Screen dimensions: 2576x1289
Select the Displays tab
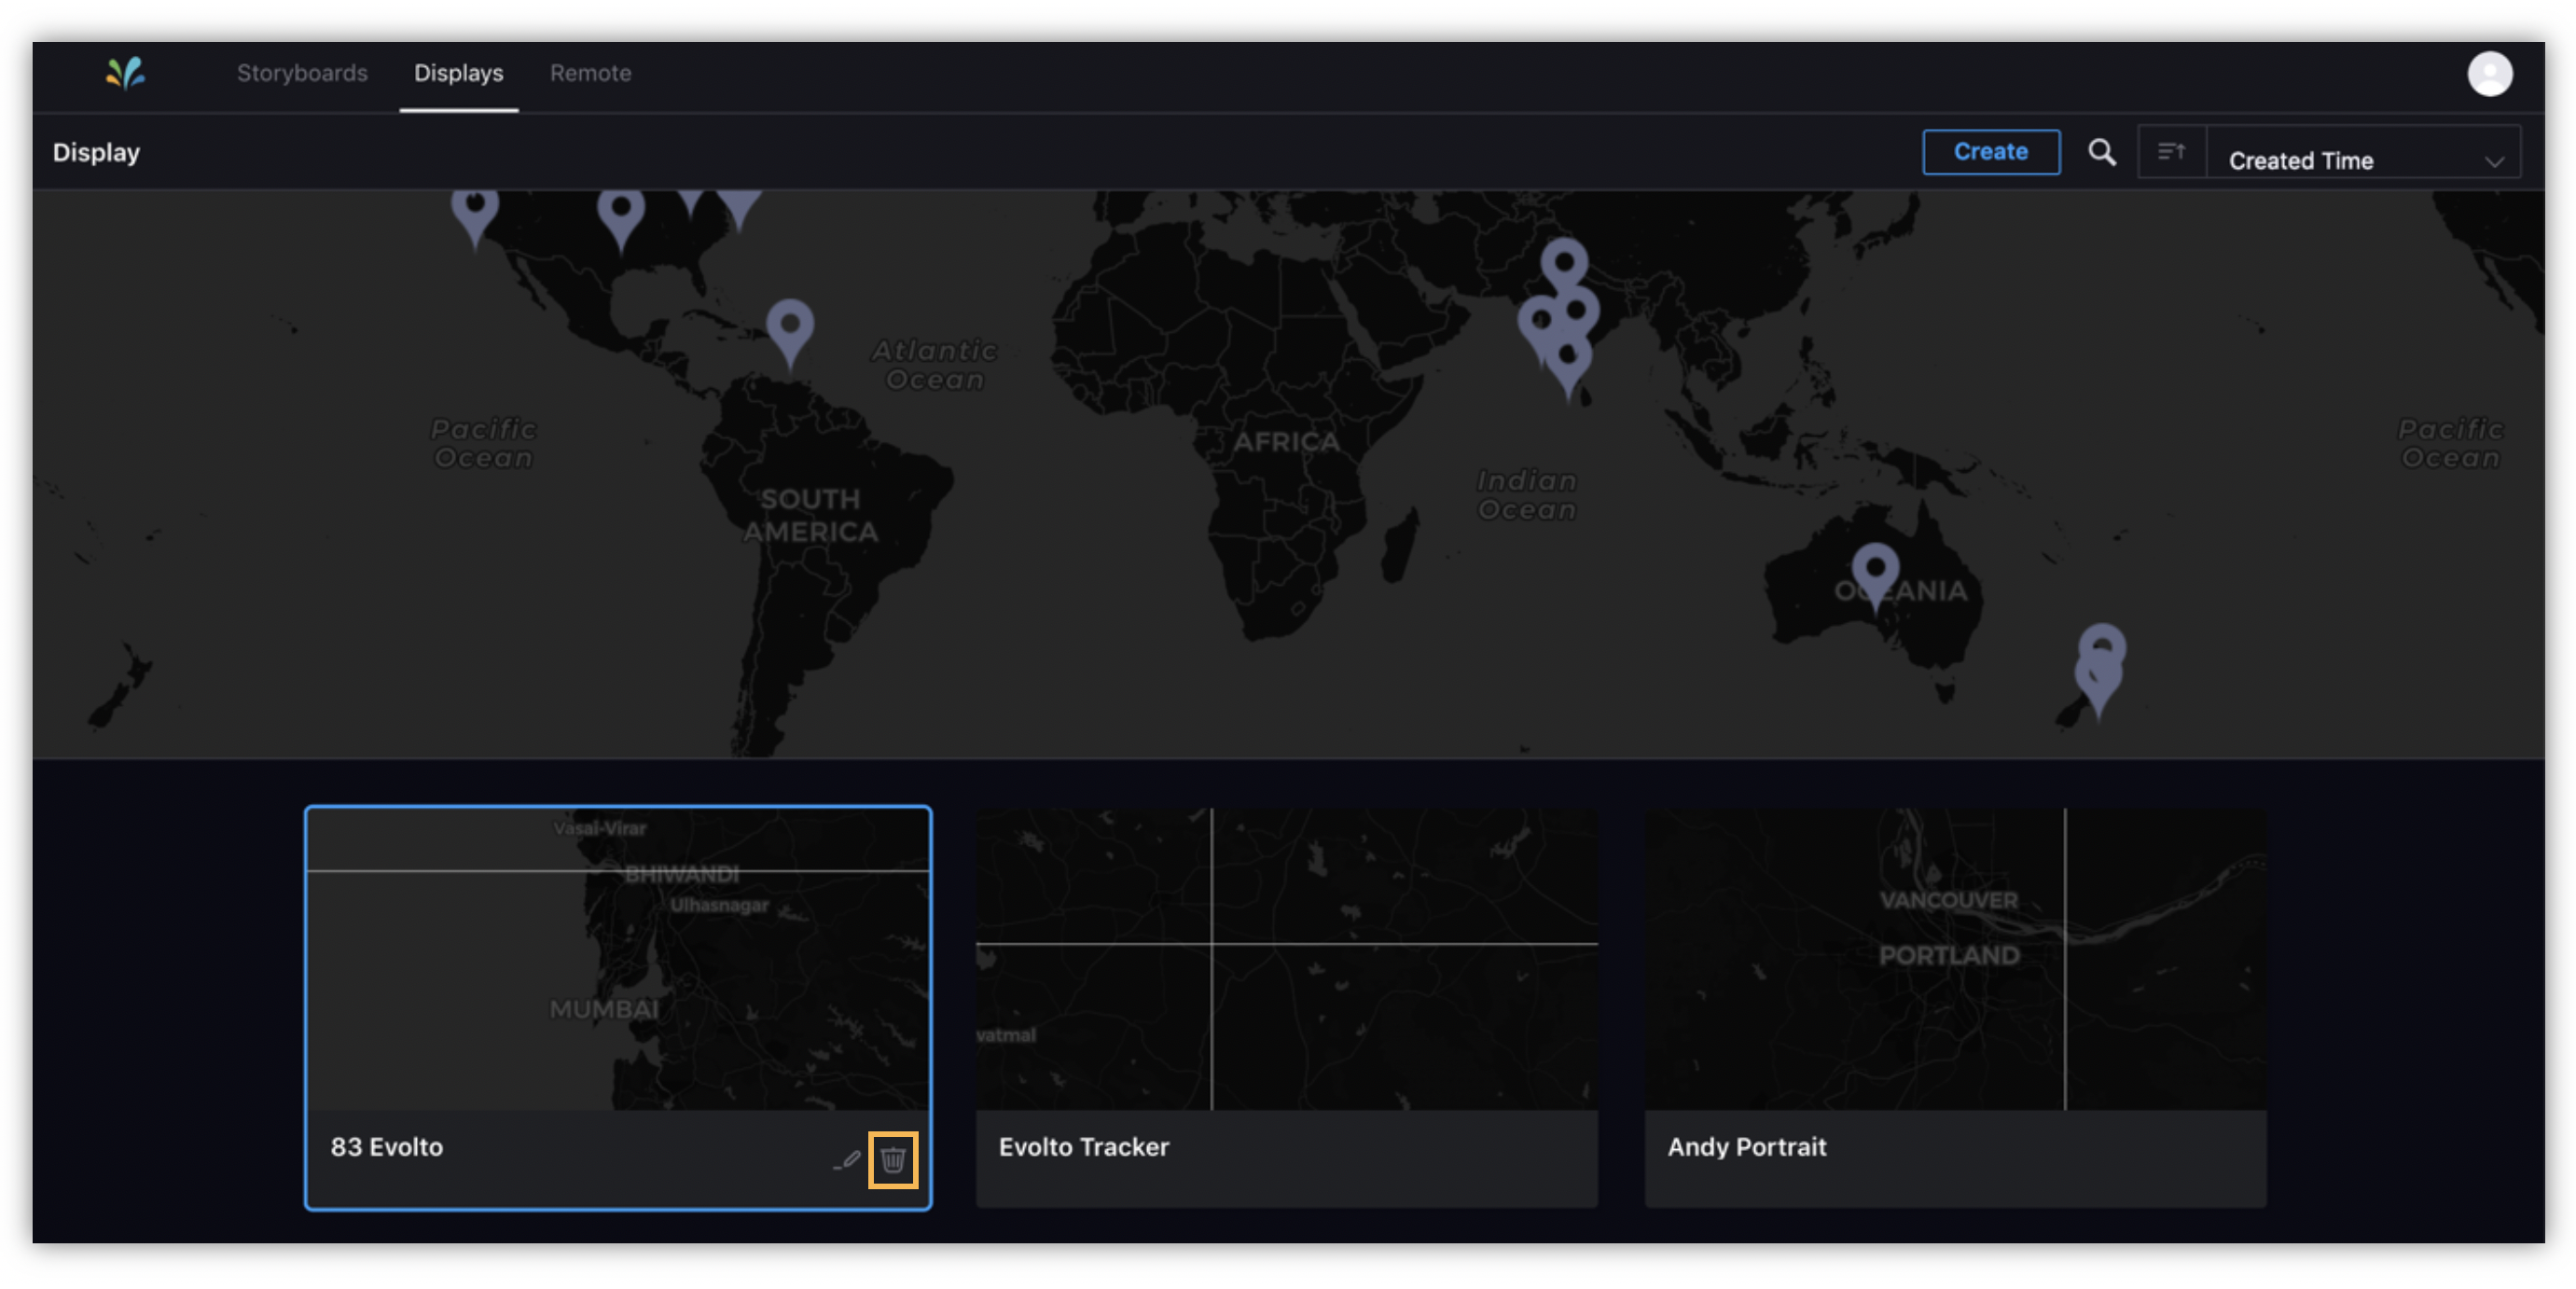458,73
